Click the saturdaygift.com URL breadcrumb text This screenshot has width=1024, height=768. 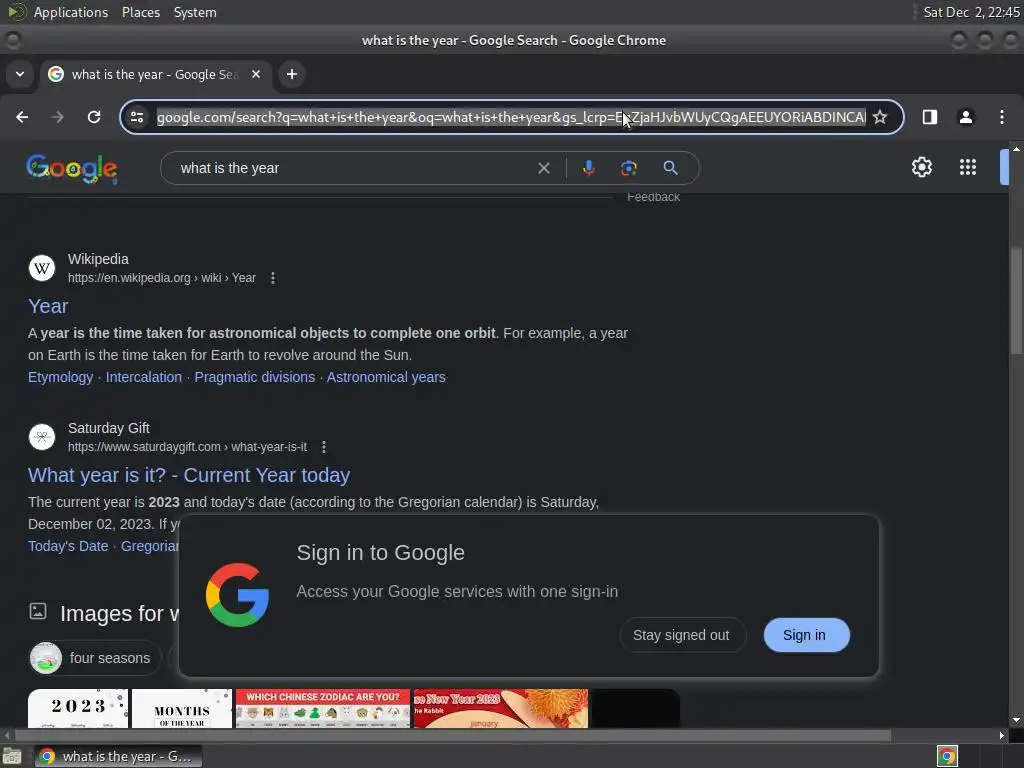(x=187, y=447)
